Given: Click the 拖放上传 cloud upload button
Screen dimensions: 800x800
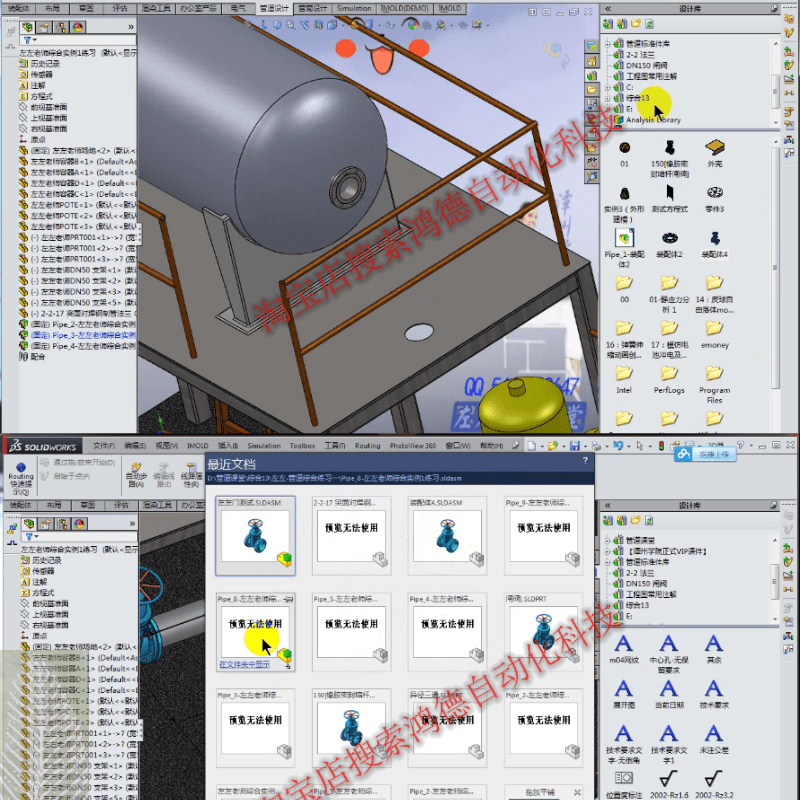Looking at the screenshot, I should coord(706,454).
